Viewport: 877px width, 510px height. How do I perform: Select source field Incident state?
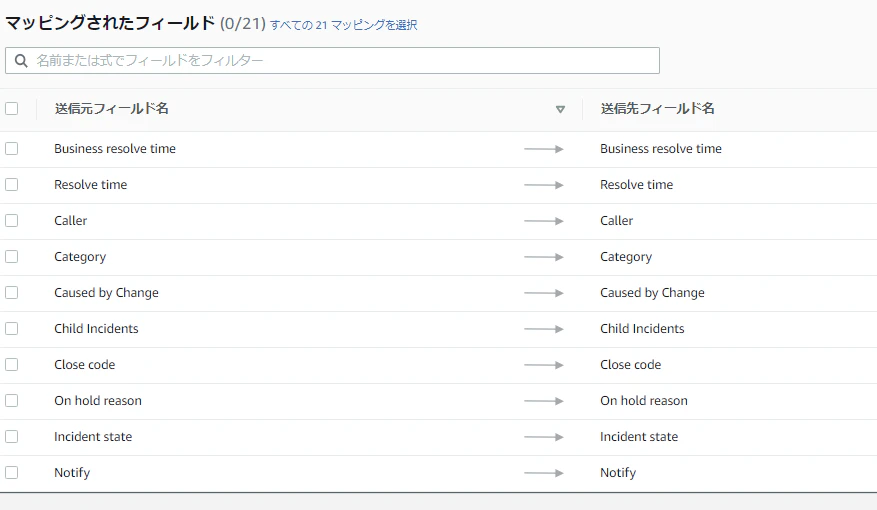93,436
